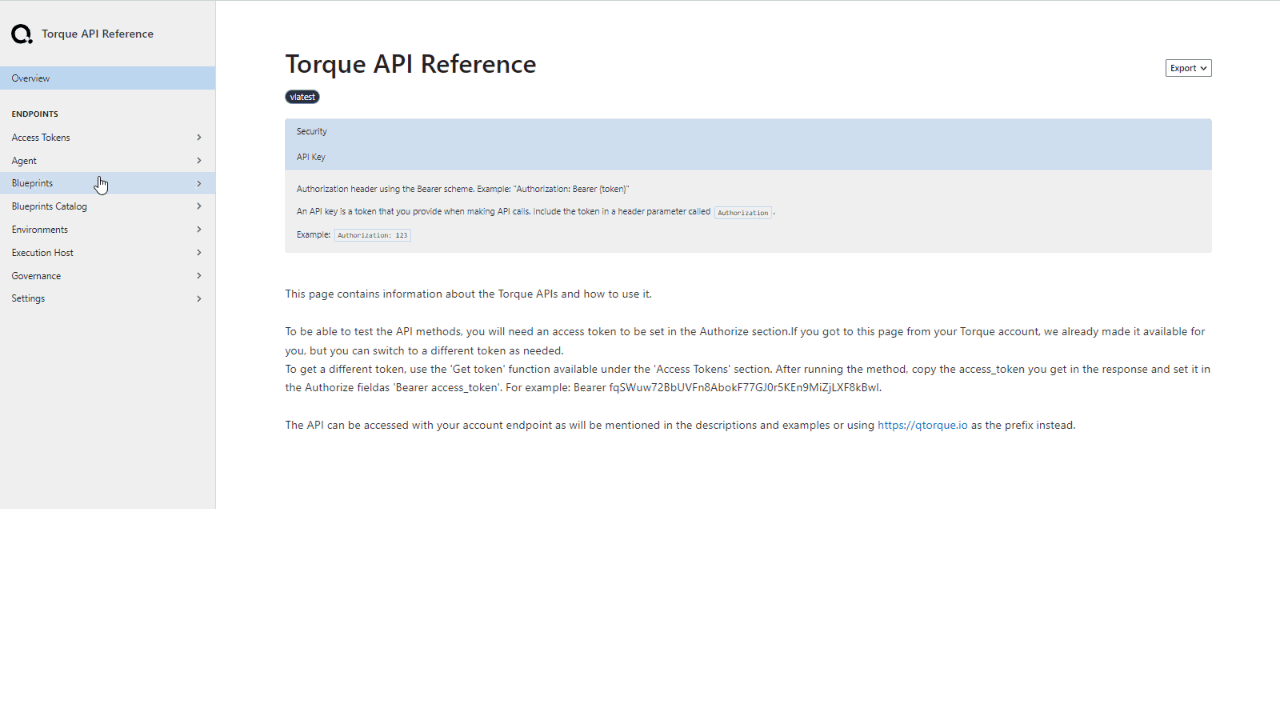Click the Security header row
This screenshot has height=720, width=1280.
click(x=748, y=131)
